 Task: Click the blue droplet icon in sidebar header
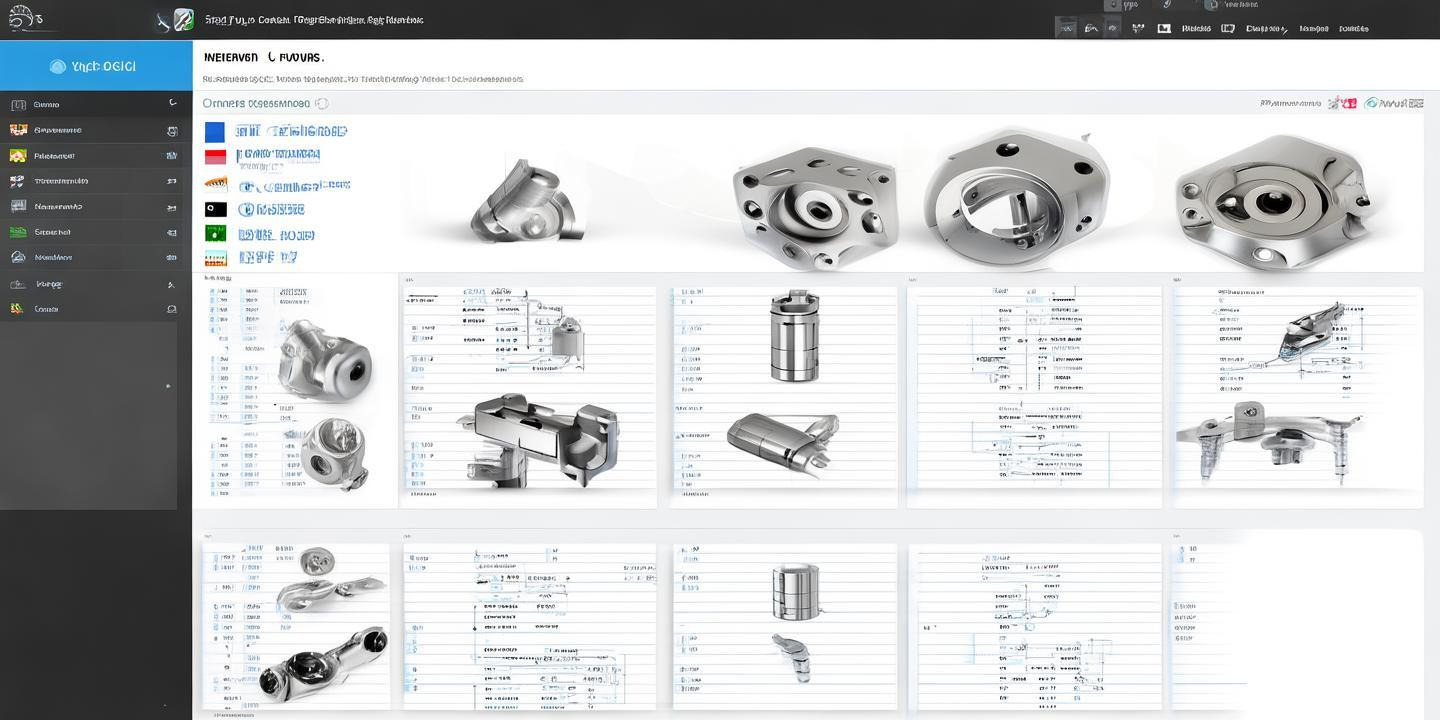tap(57, 67)
